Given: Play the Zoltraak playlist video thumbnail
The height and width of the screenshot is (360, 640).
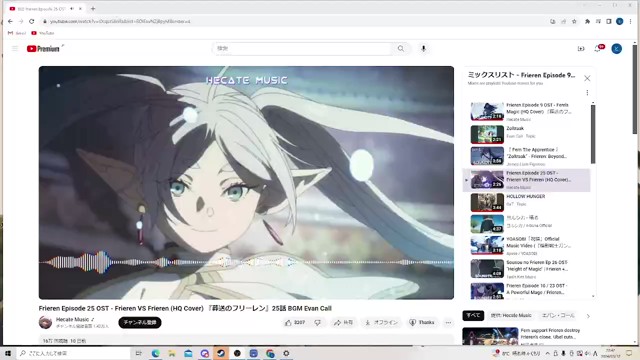Looking at the screenshot, I should pos(487,134).
